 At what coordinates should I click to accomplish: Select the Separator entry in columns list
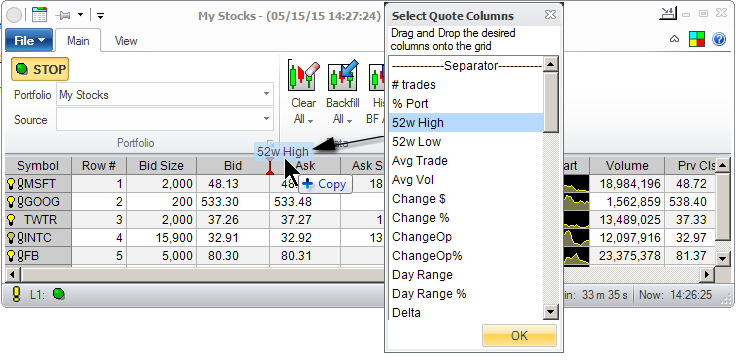pos(467,66)
